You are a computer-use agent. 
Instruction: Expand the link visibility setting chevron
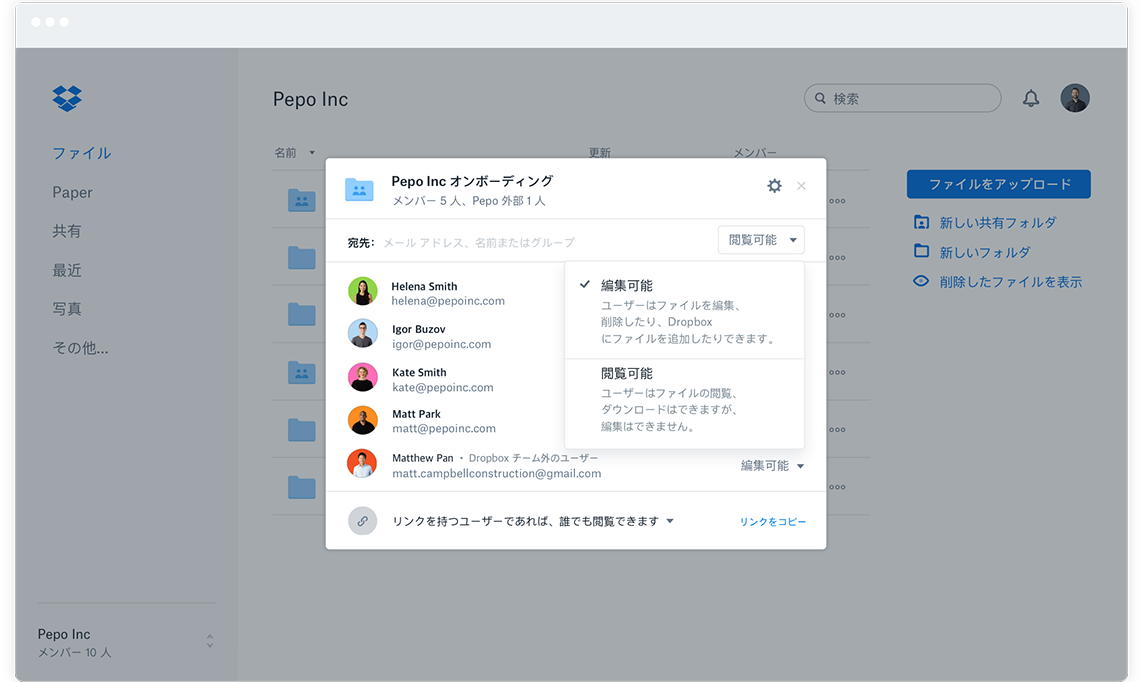671,520
